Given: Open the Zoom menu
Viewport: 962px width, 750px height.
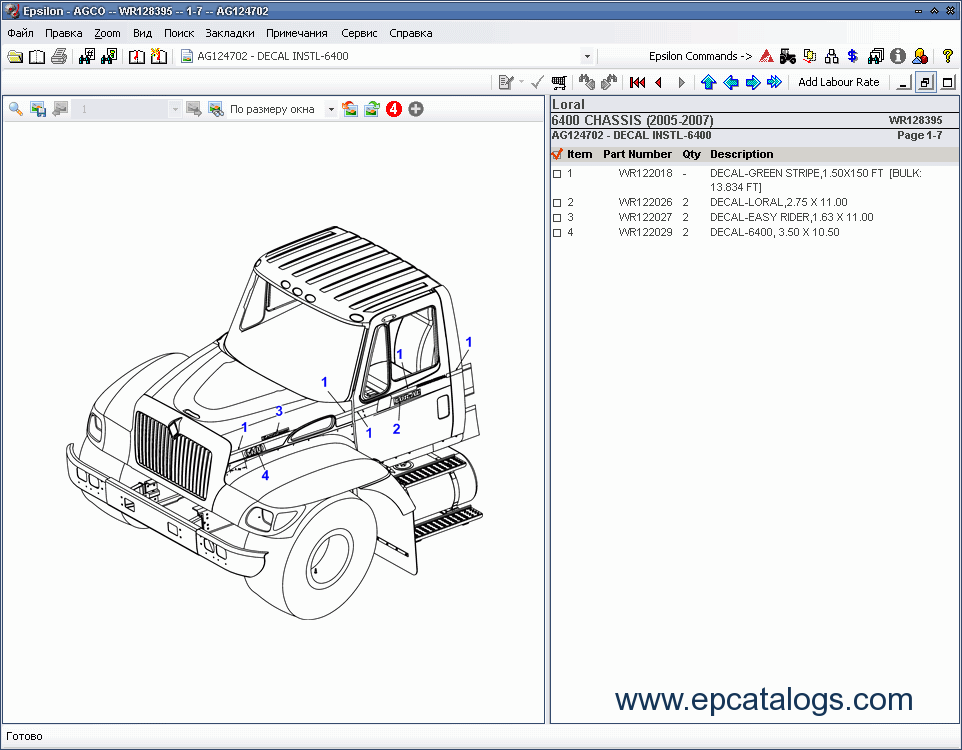Looking at the screenshot, I should [107, 33].
